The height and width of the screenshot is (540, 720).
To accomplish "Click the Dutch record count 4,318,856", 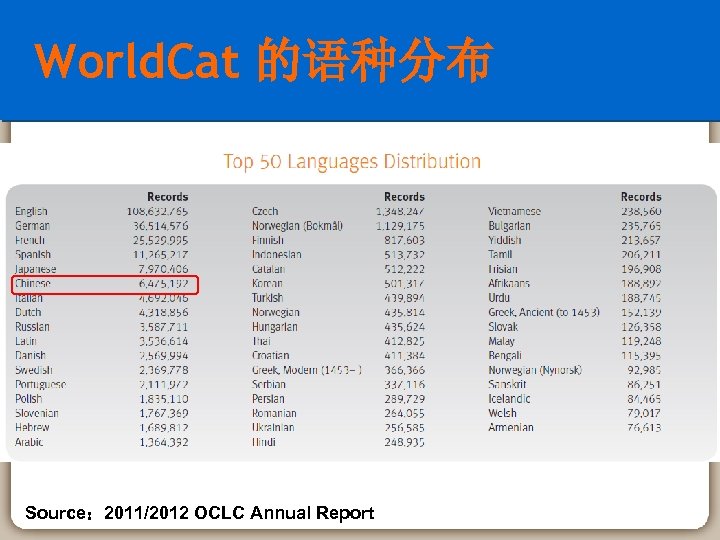I will [163, 312].
